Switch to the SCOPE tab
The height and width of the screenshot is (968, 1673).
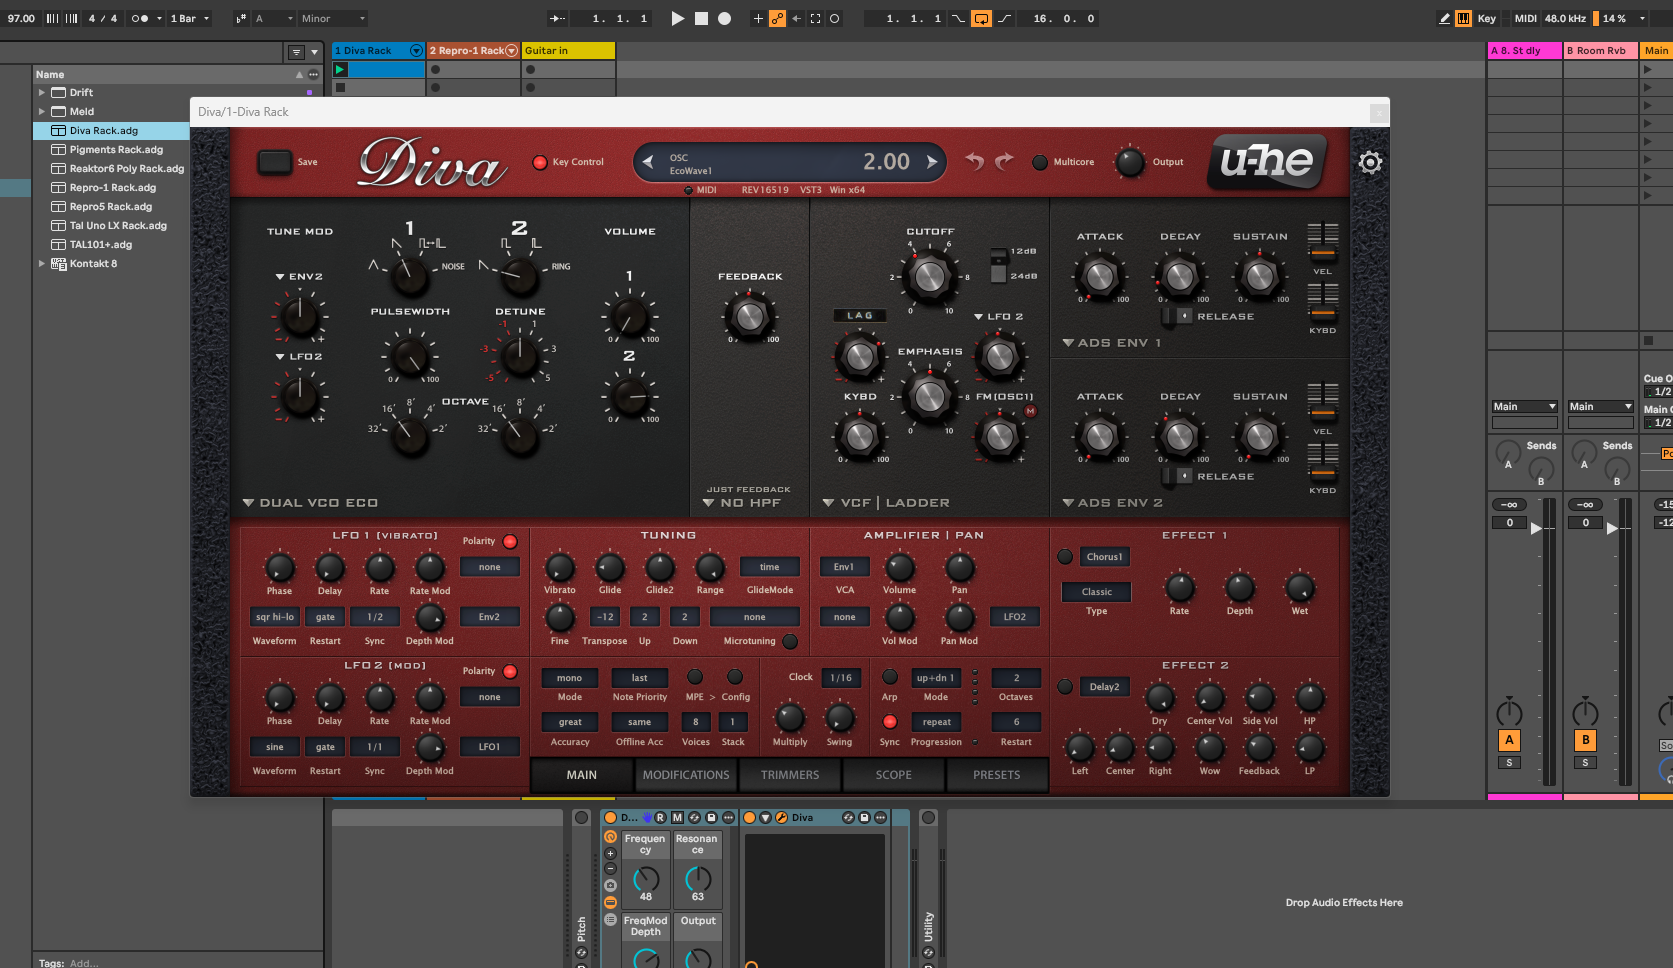pyautogui.click(x=894, y=775)
